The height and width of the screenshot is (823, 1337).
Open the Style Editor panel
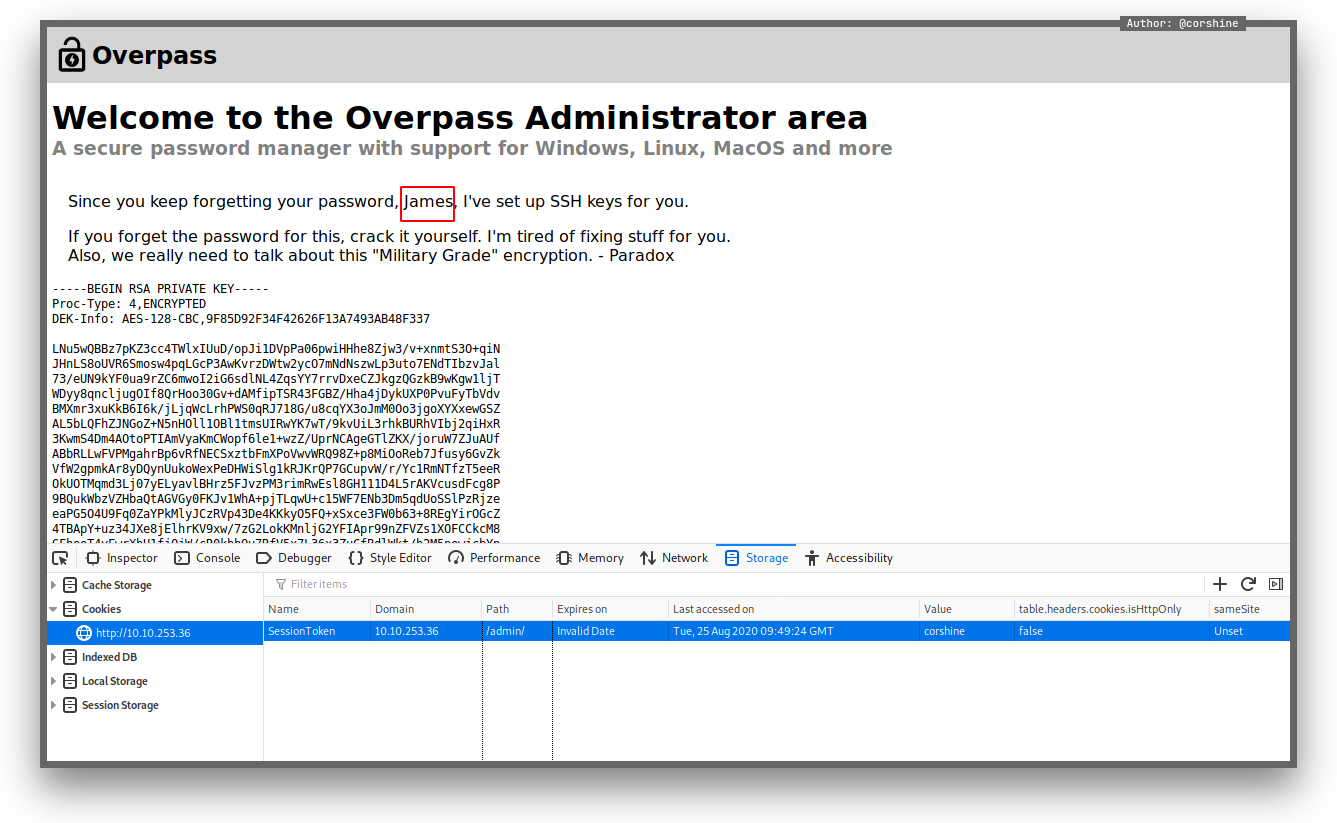tap(390, 558)
